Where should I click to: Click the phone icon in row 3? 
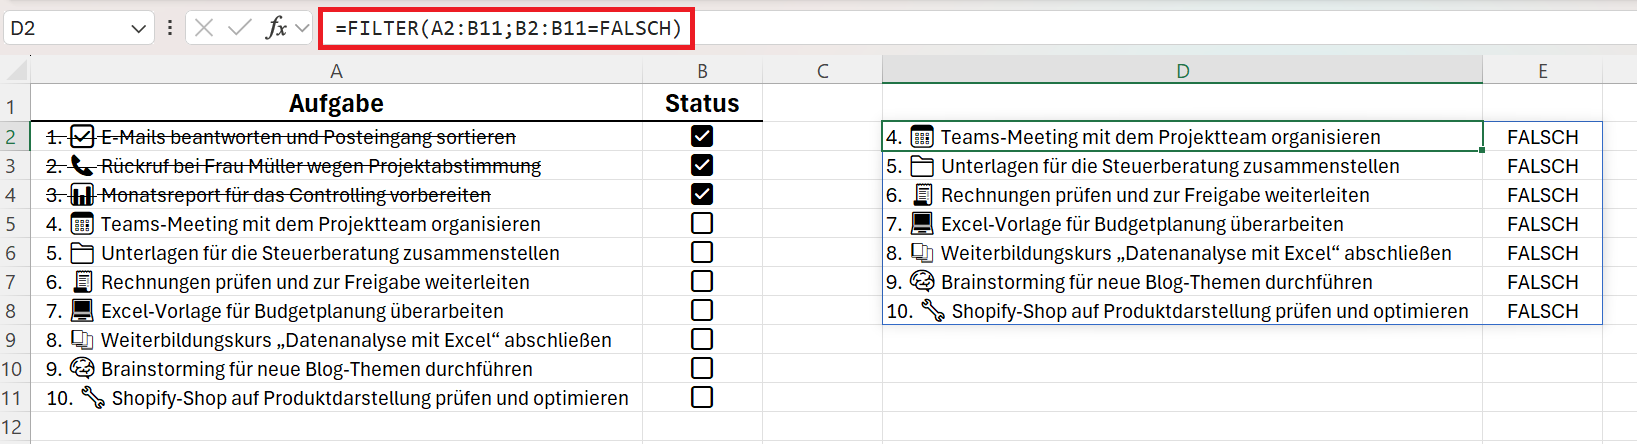point(82,165)
